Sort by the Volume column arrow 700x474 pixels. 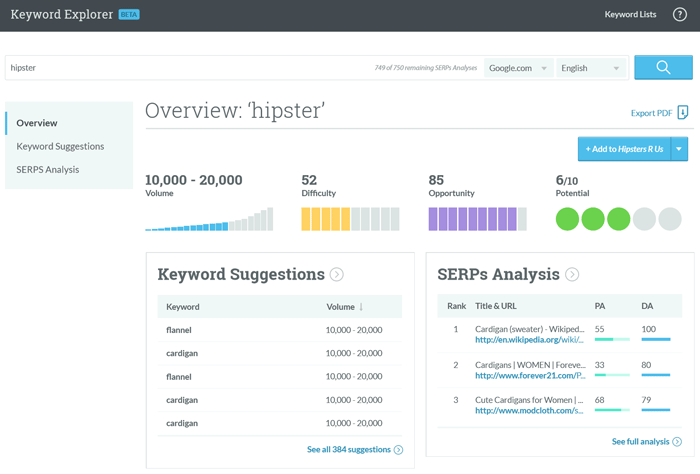click(361, 307)
